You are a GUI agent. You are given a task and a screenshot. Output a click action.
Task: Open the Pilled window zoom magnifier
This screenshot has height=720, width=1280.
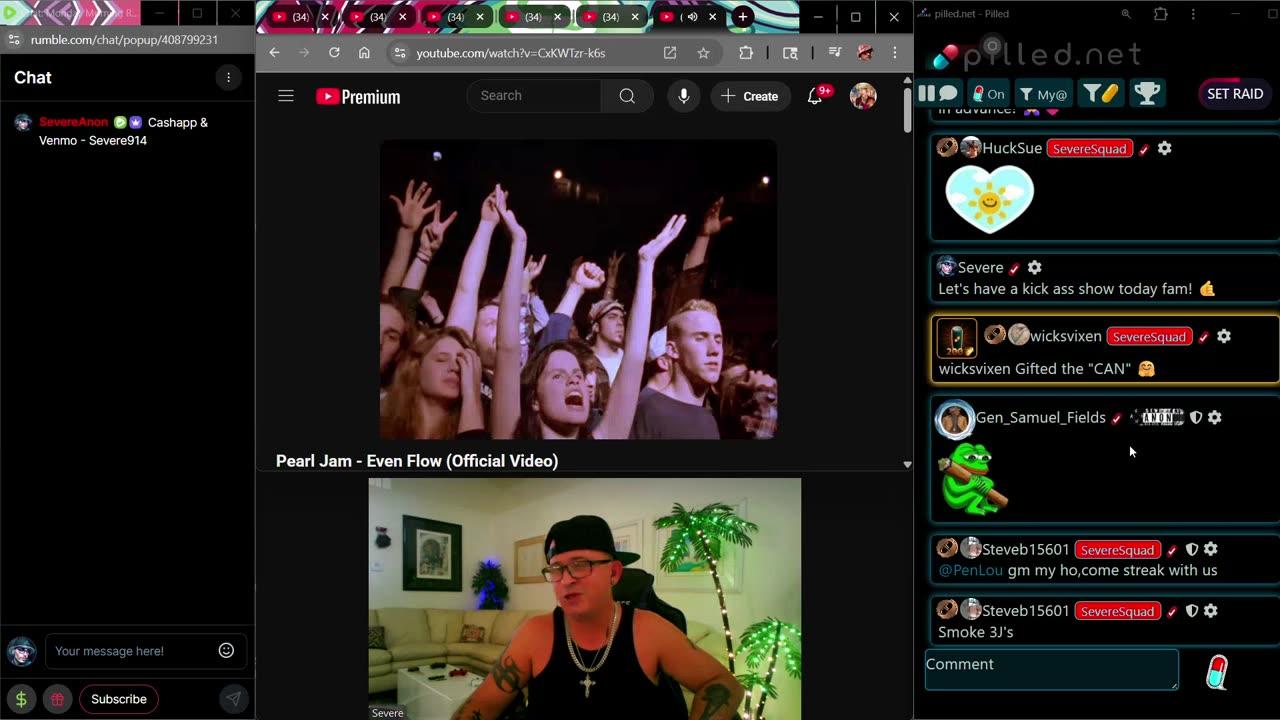tap(1126, 14)
